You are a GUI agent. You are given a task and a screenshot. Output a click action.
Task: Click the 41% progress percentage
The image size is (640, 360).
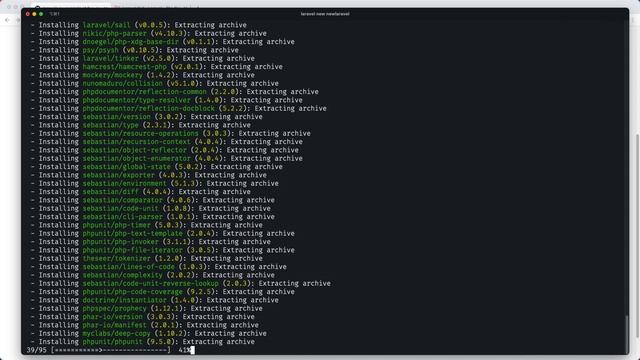[184, 350]
